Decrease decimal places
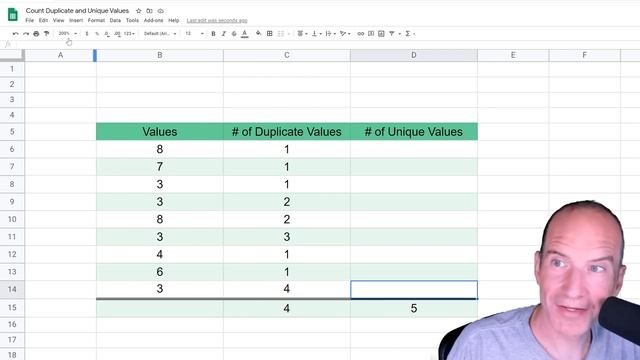Image resolution: width=640 pixels, height=360 pixels. [x=107, y=34]
